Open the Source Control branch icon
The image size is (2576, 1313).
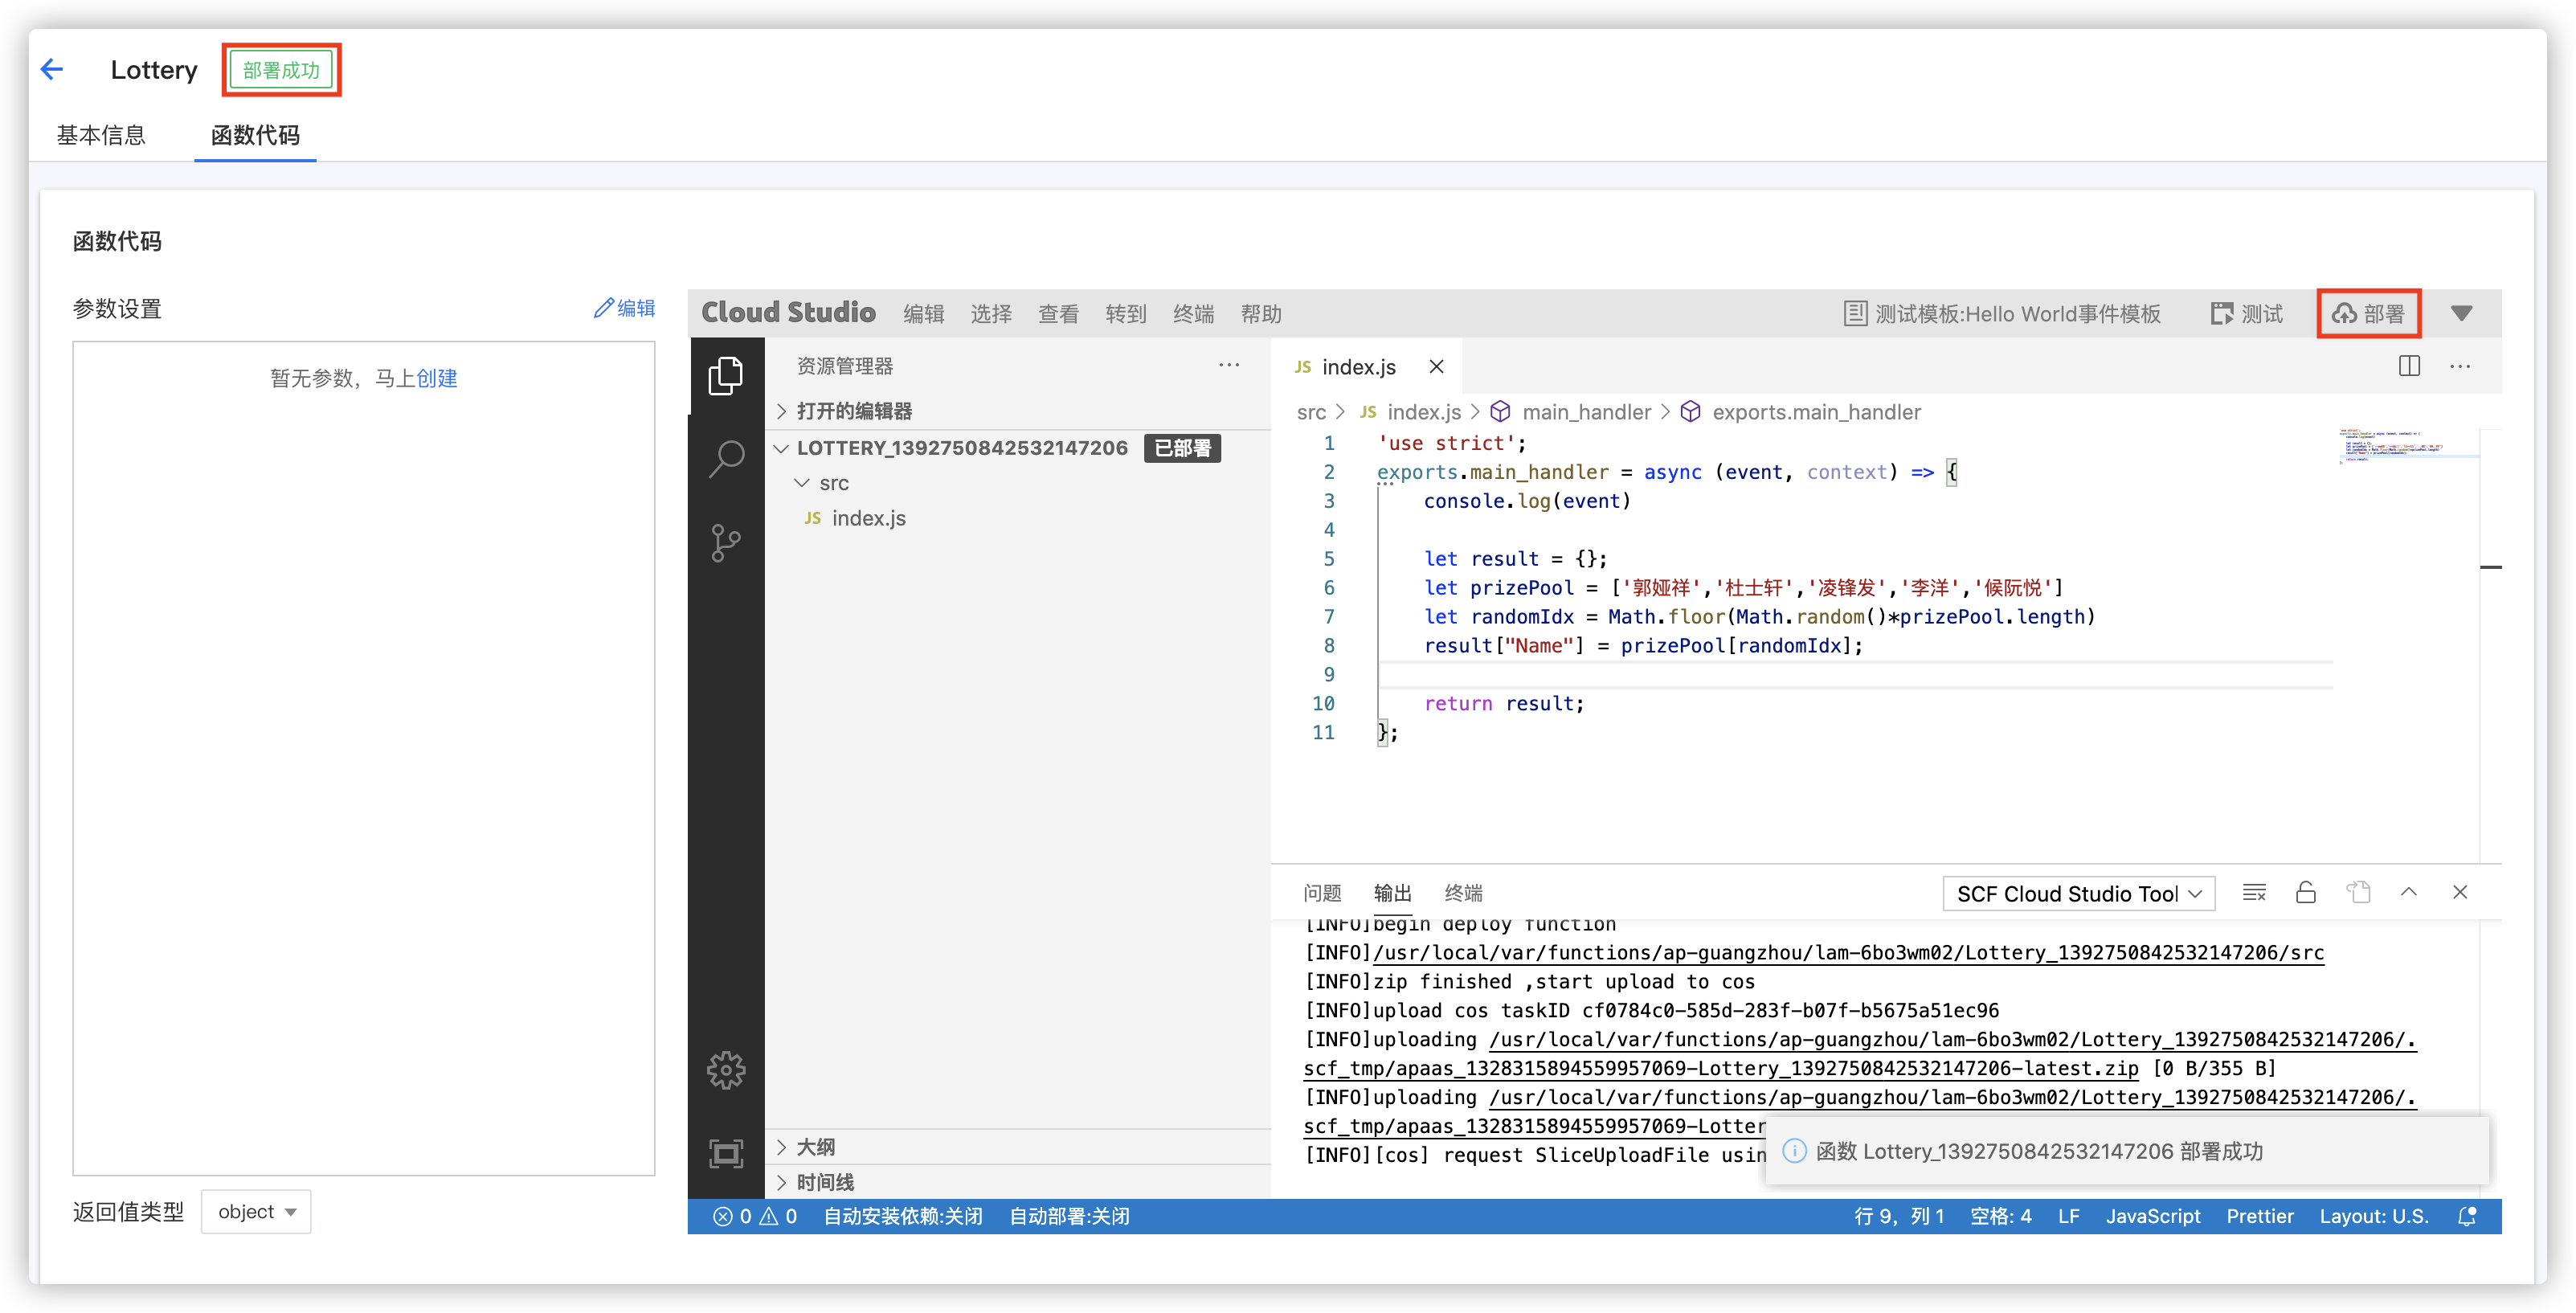[726, 543]
